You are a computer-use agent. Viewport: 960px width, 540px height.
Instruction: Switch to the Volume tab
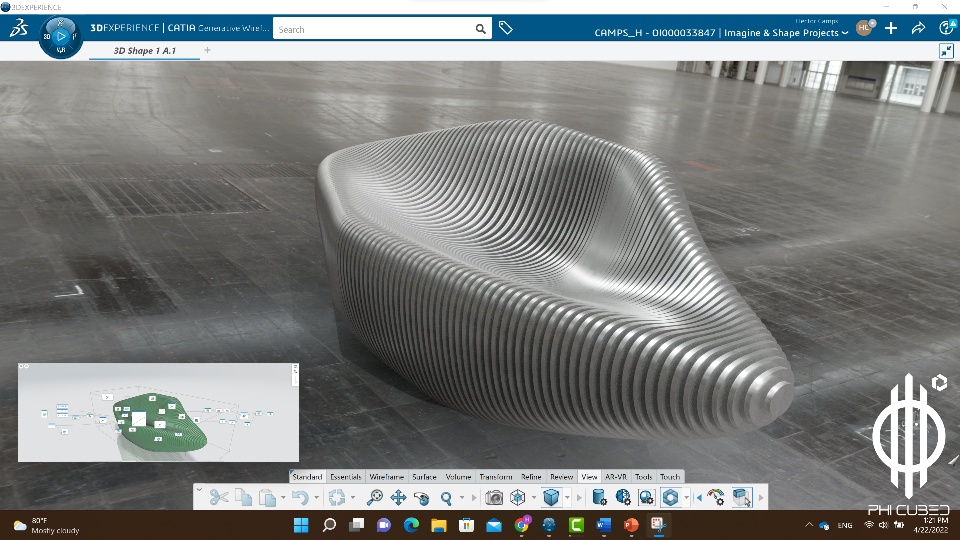459,476
